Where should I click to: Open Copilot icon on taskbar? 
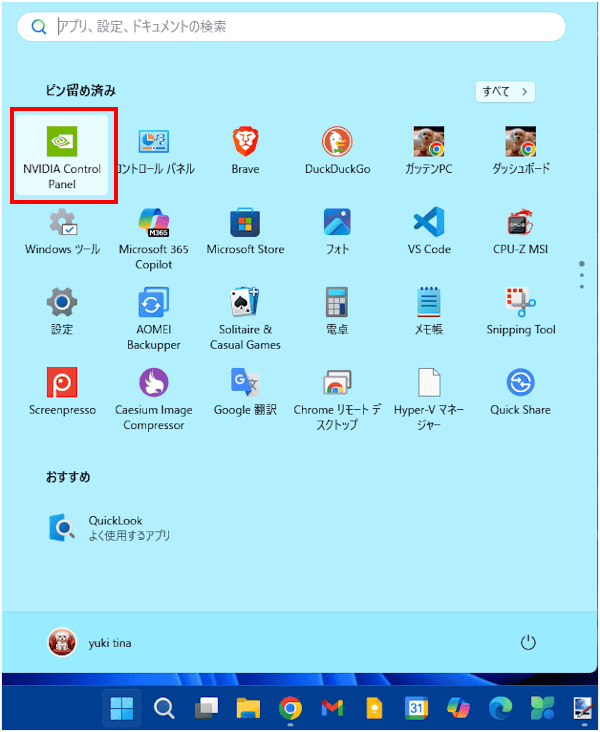click(458, 708)
